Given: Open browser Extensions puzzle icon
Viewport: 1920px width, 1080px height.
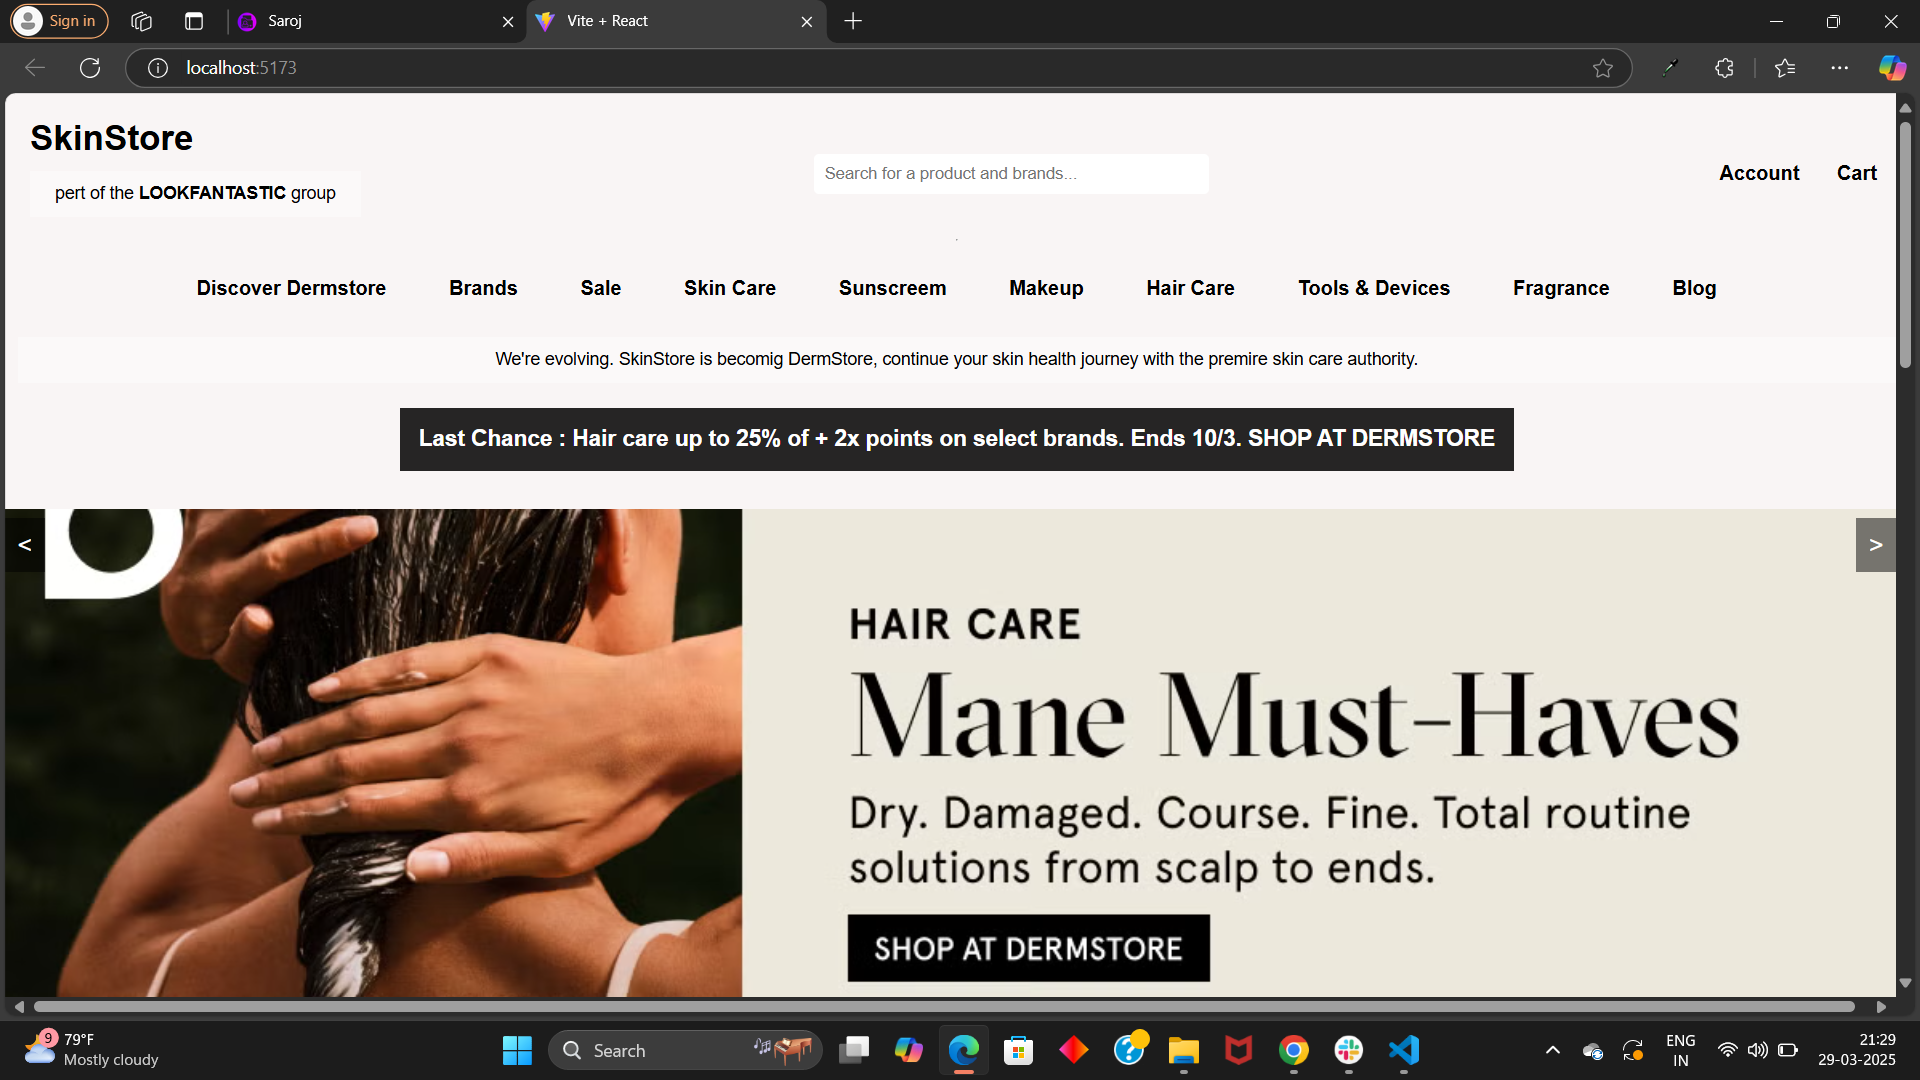Looking at the screenshot, I should (x=1724, y=68).
